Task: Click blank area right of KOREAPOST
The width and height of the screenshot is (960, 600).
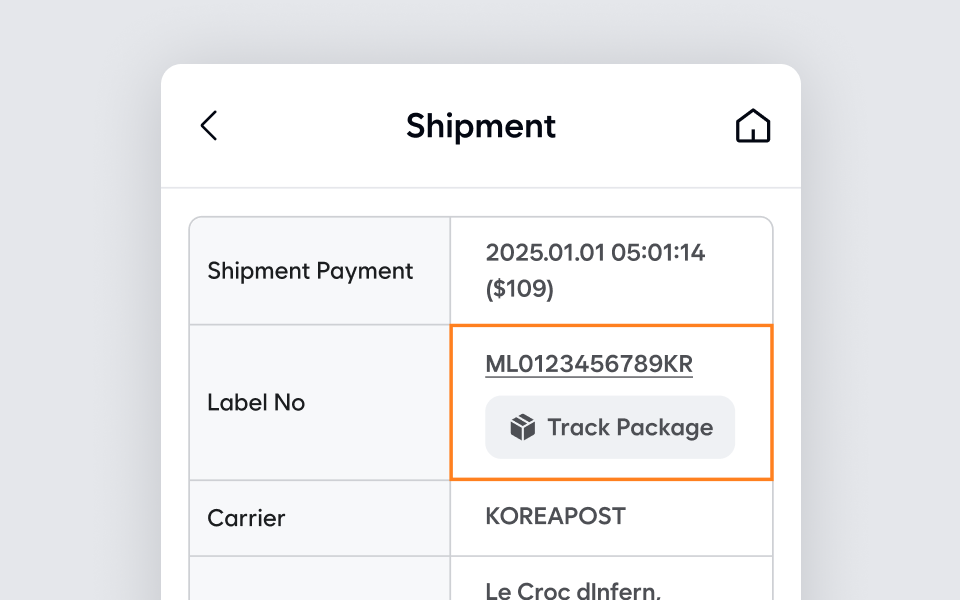Action: (700, 517)
